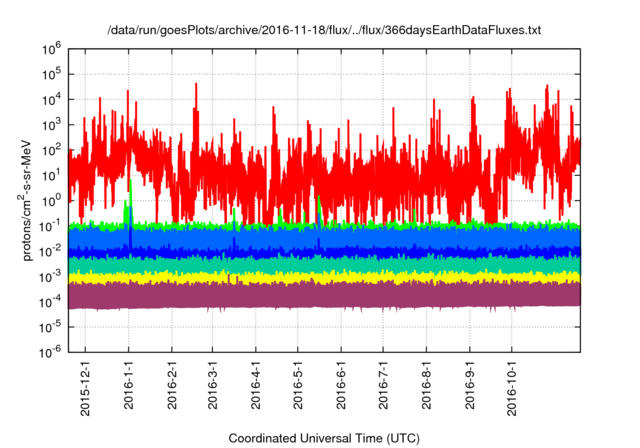The height and width of the screenshot is (448, 640).
Task: Click the 2016-7-1 date tick label
Action: point(383,385)
